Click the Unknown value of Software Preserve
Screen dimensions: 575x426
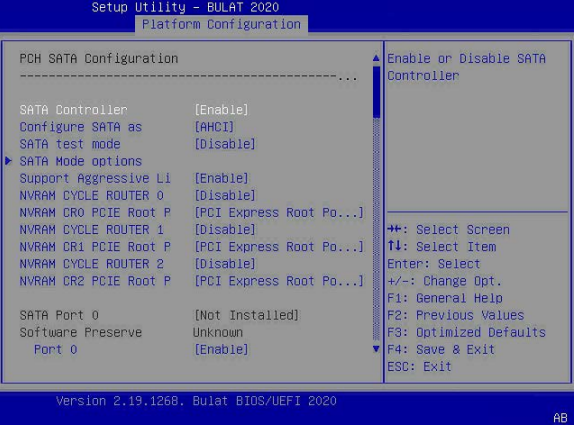coord(218,332)
